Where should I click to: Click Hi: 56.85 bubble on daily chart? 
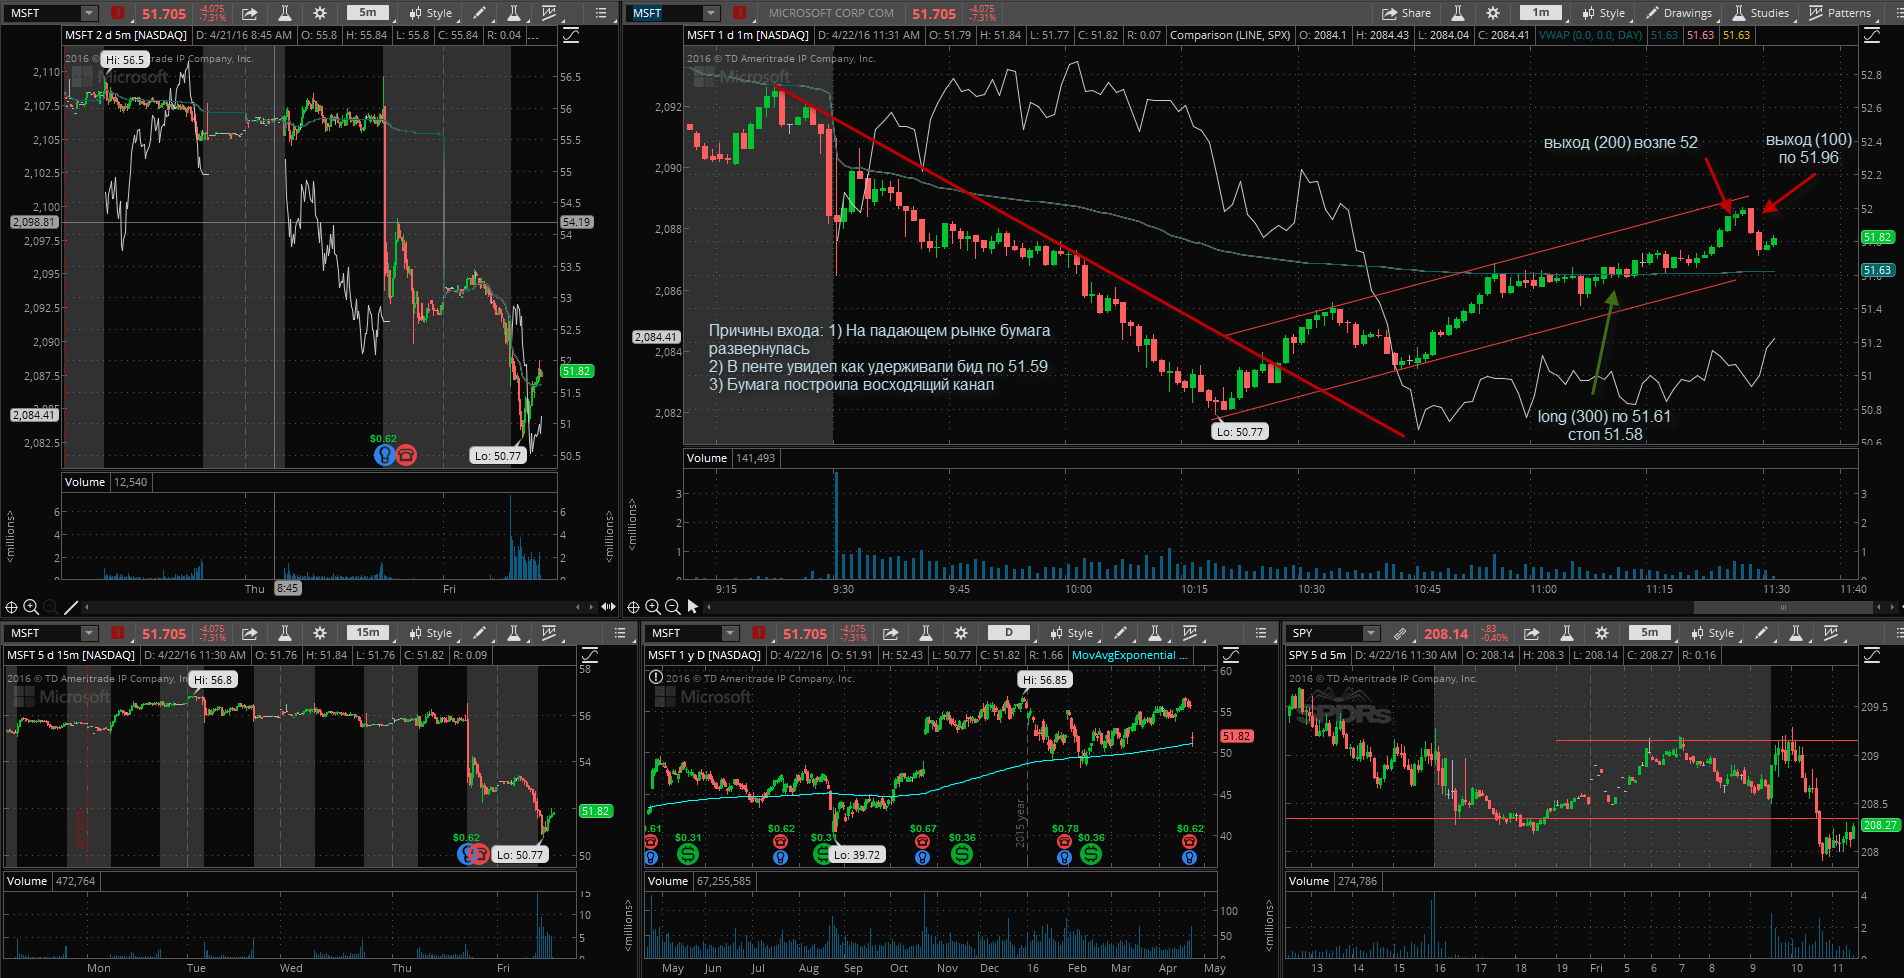[1045, 680]
